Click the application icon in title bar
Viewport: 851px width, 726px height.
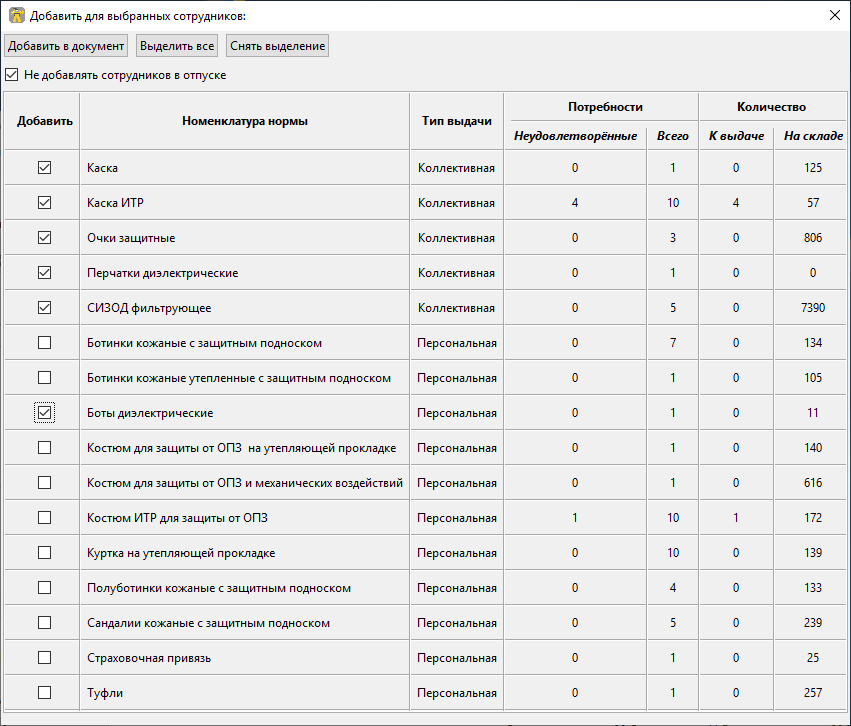17,15
